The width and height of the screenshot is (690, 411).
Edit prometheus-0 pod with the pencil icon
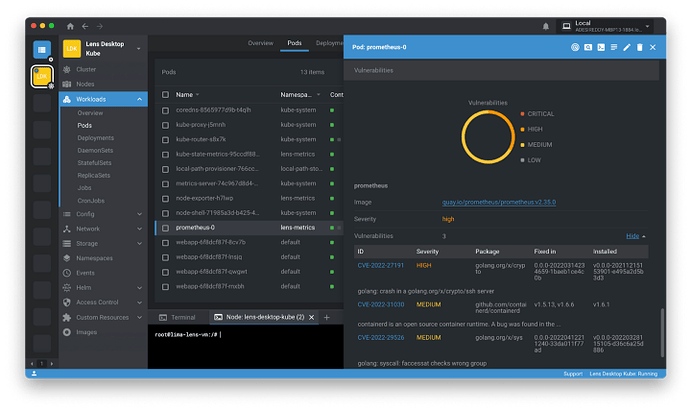click(x=627, y=47)
